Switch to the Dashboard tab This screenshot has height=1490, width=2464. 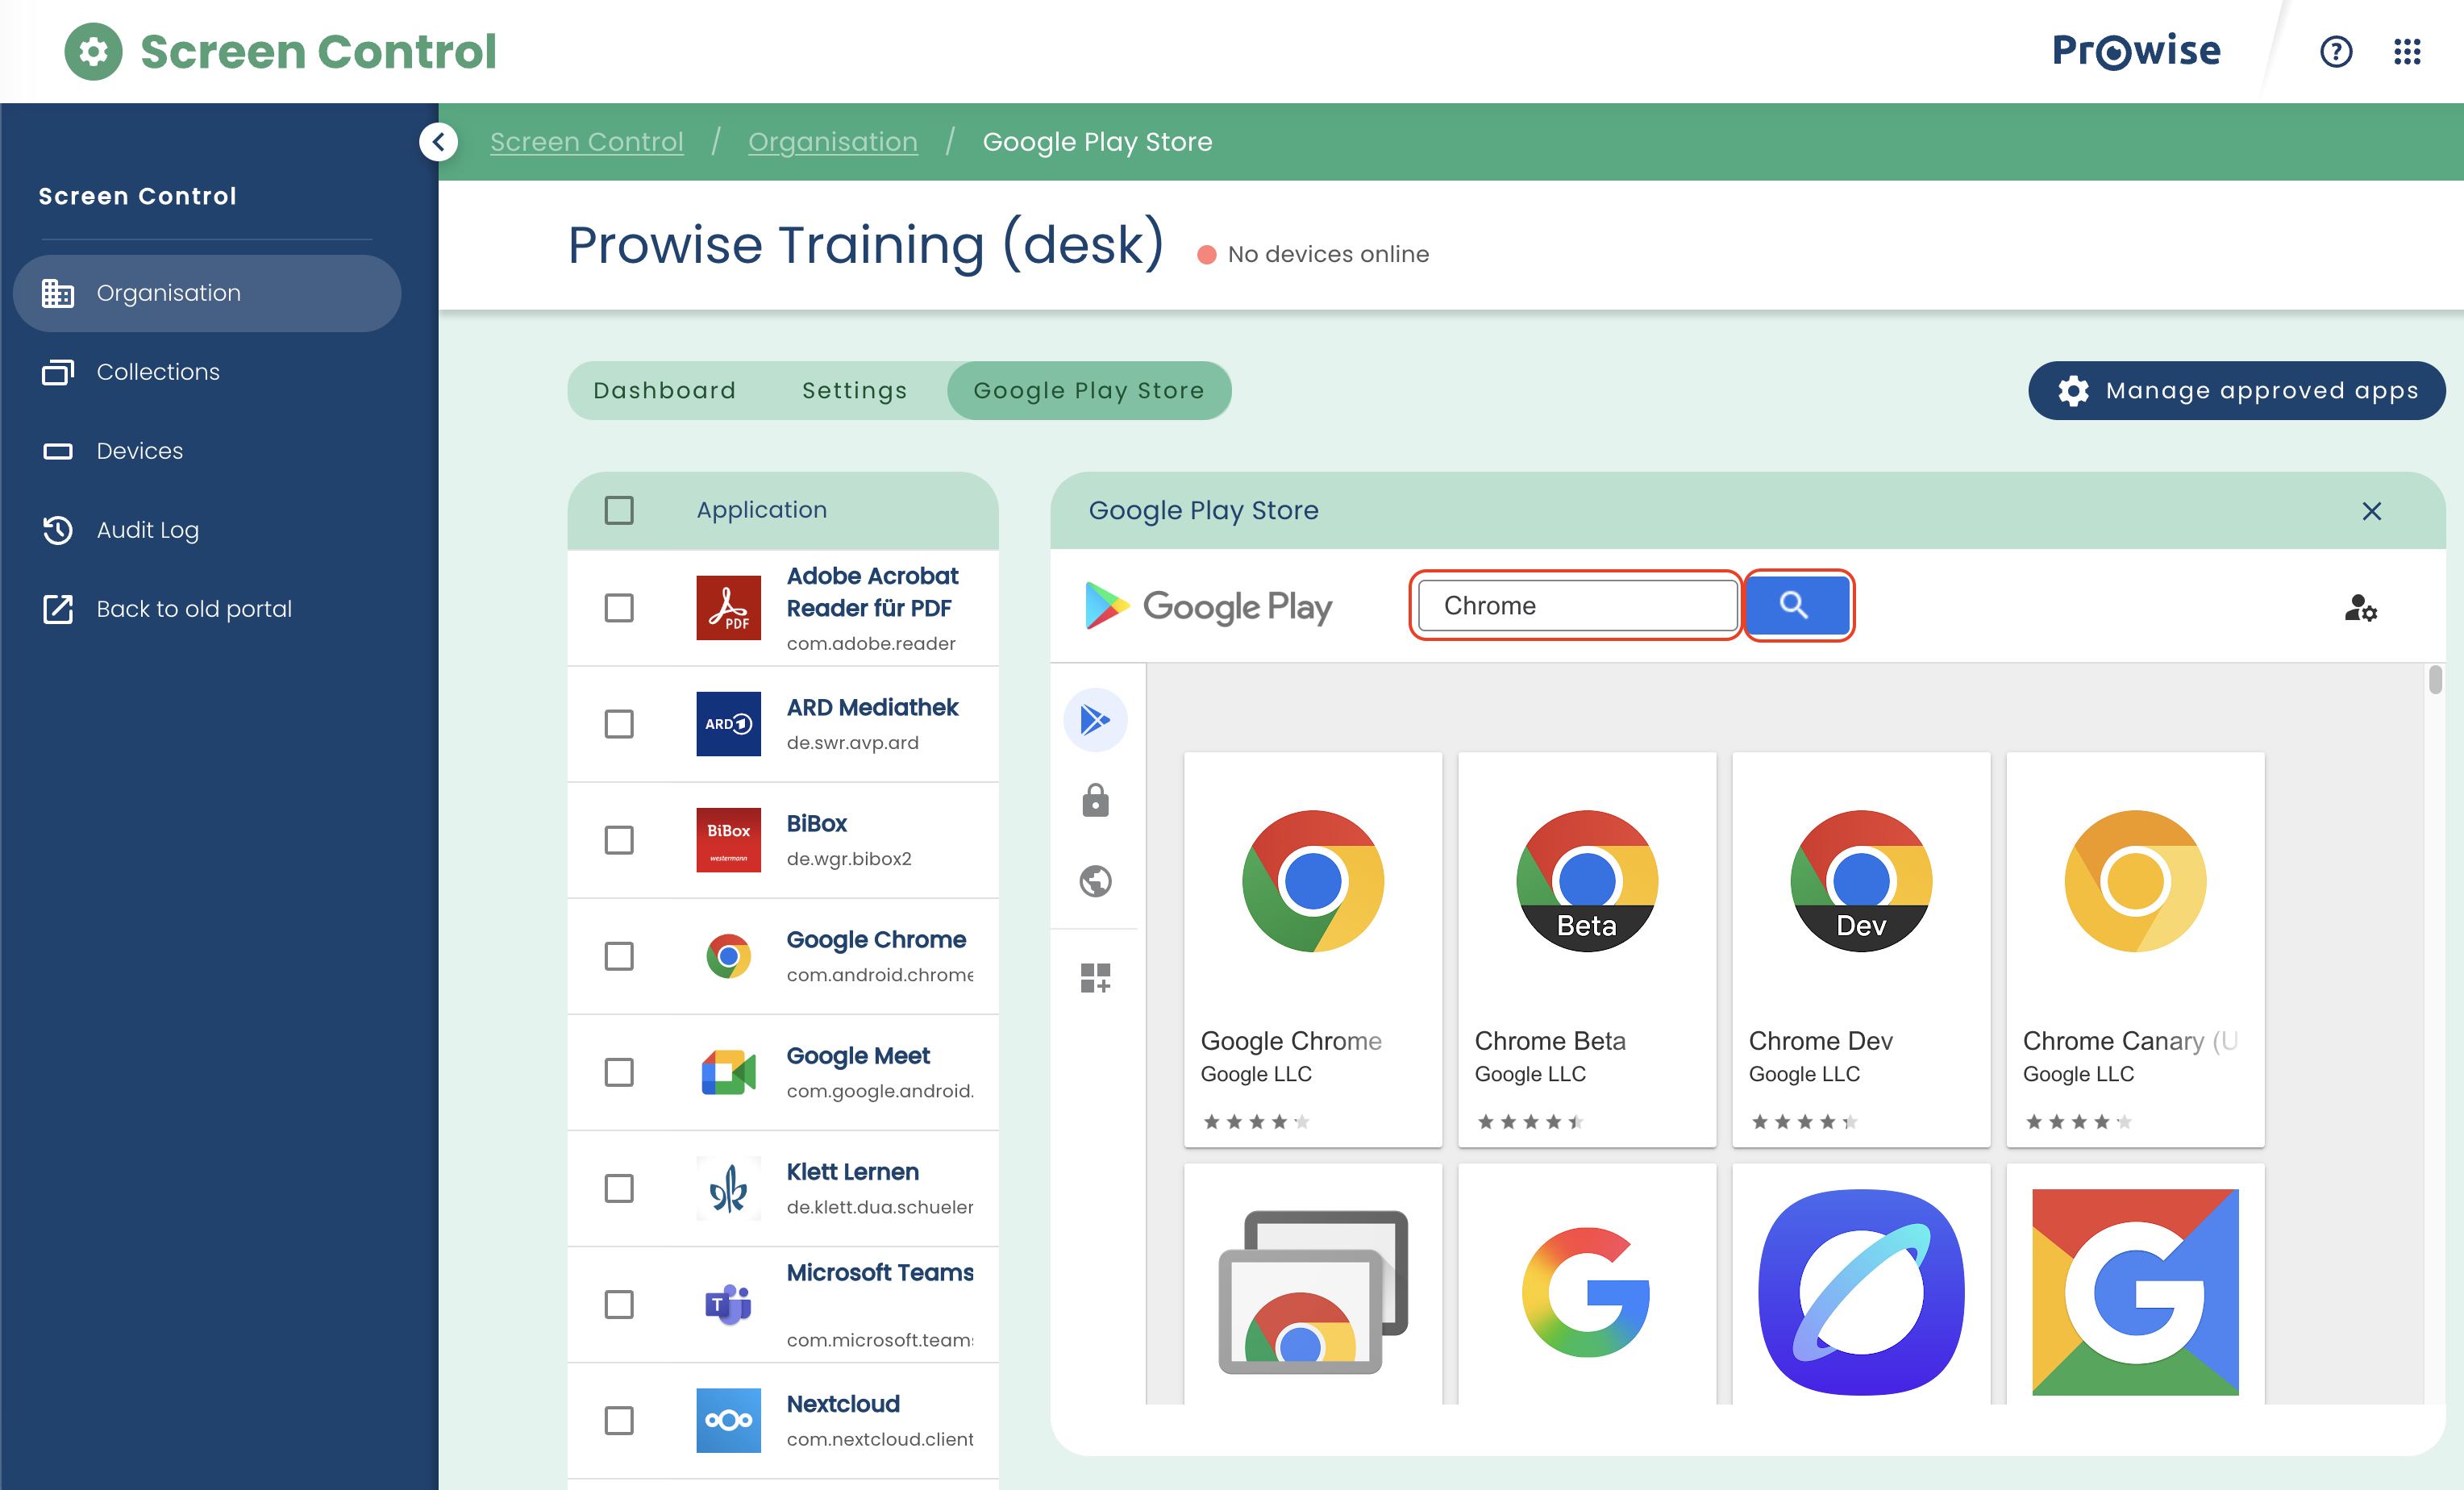click(664, 391)
